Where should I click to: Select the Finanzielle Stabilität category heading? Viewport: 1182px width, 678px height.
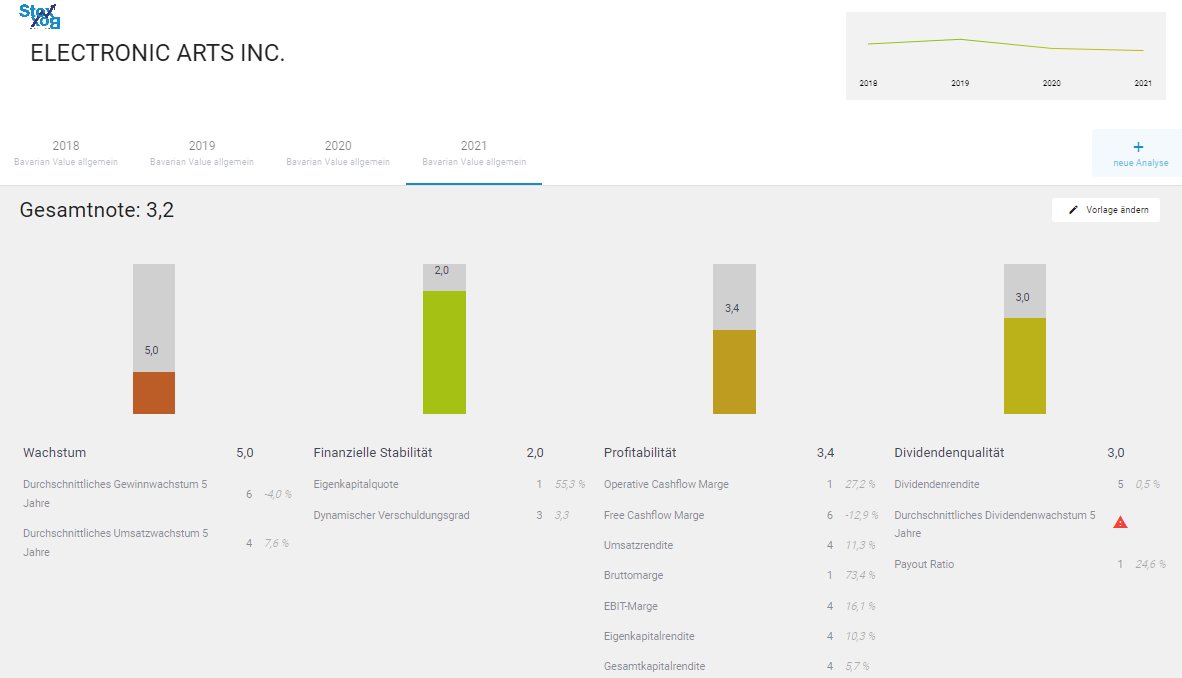(373, 453)
